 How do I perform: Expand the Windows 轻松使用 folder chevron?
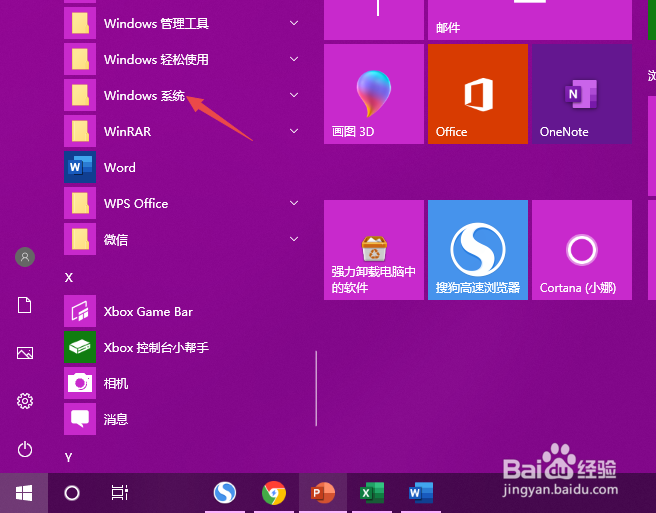pyautogui.click(x=294, y=59)
